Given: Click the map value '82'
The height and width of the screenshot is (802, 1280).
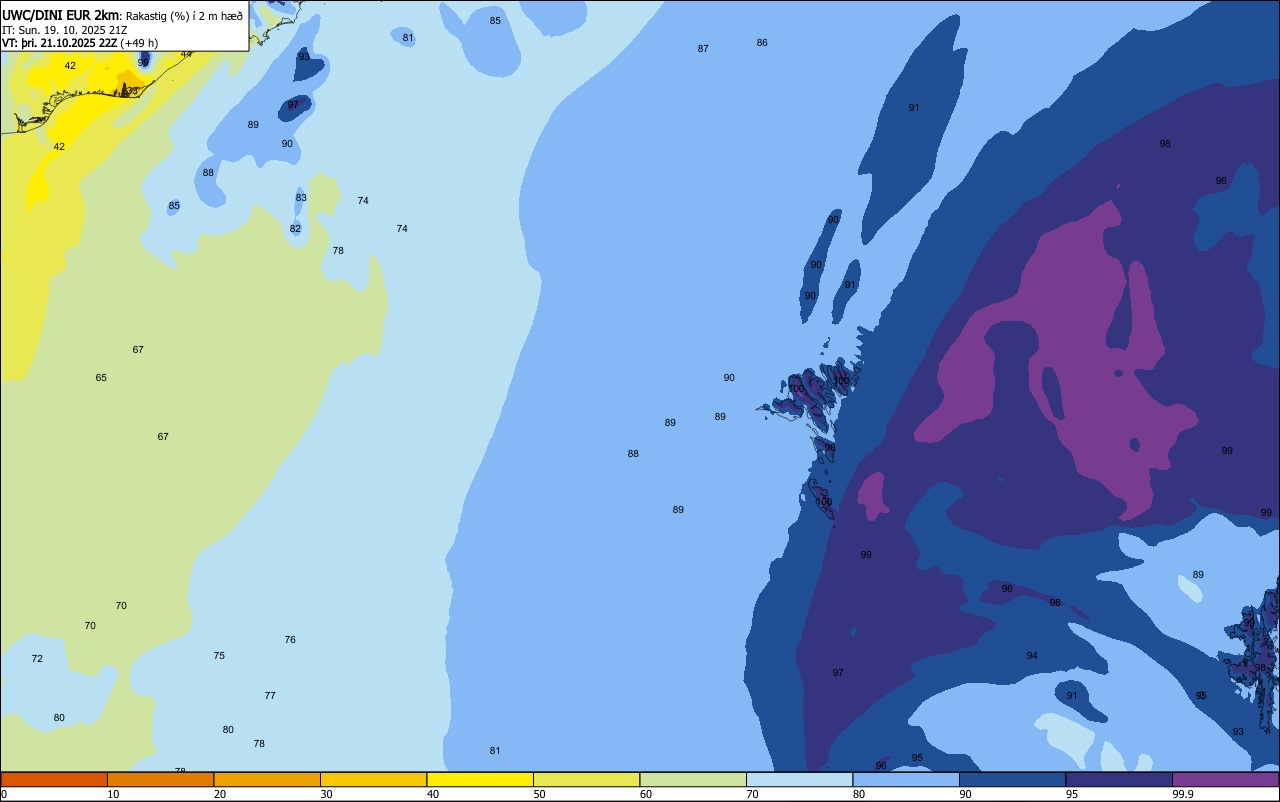Looking at the screenshot, I should pyautogui.click(x=295, y=229).
